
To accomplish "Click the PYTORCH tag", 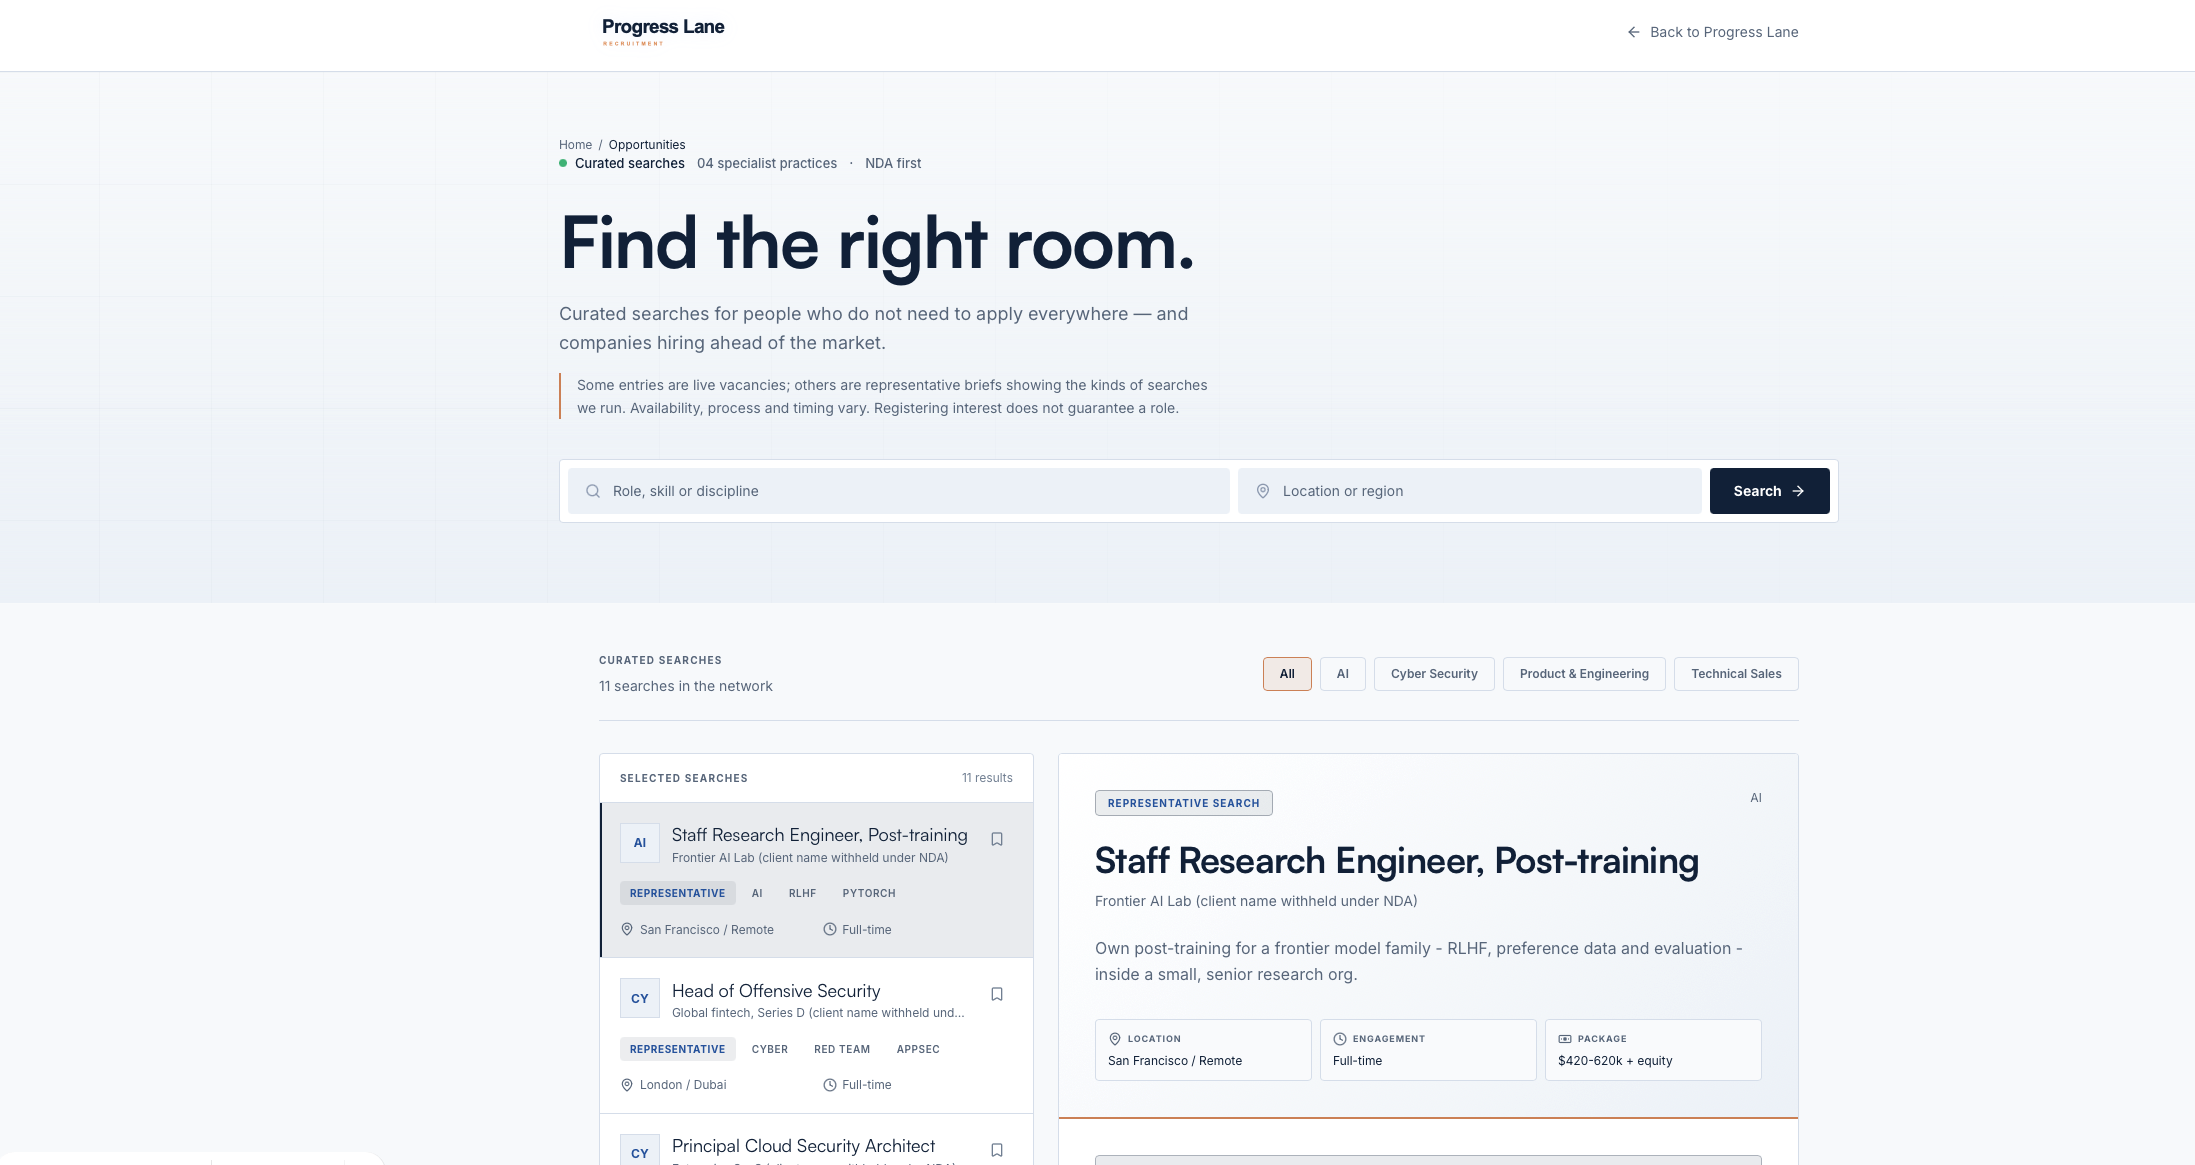I will click(x=869, y=893).
